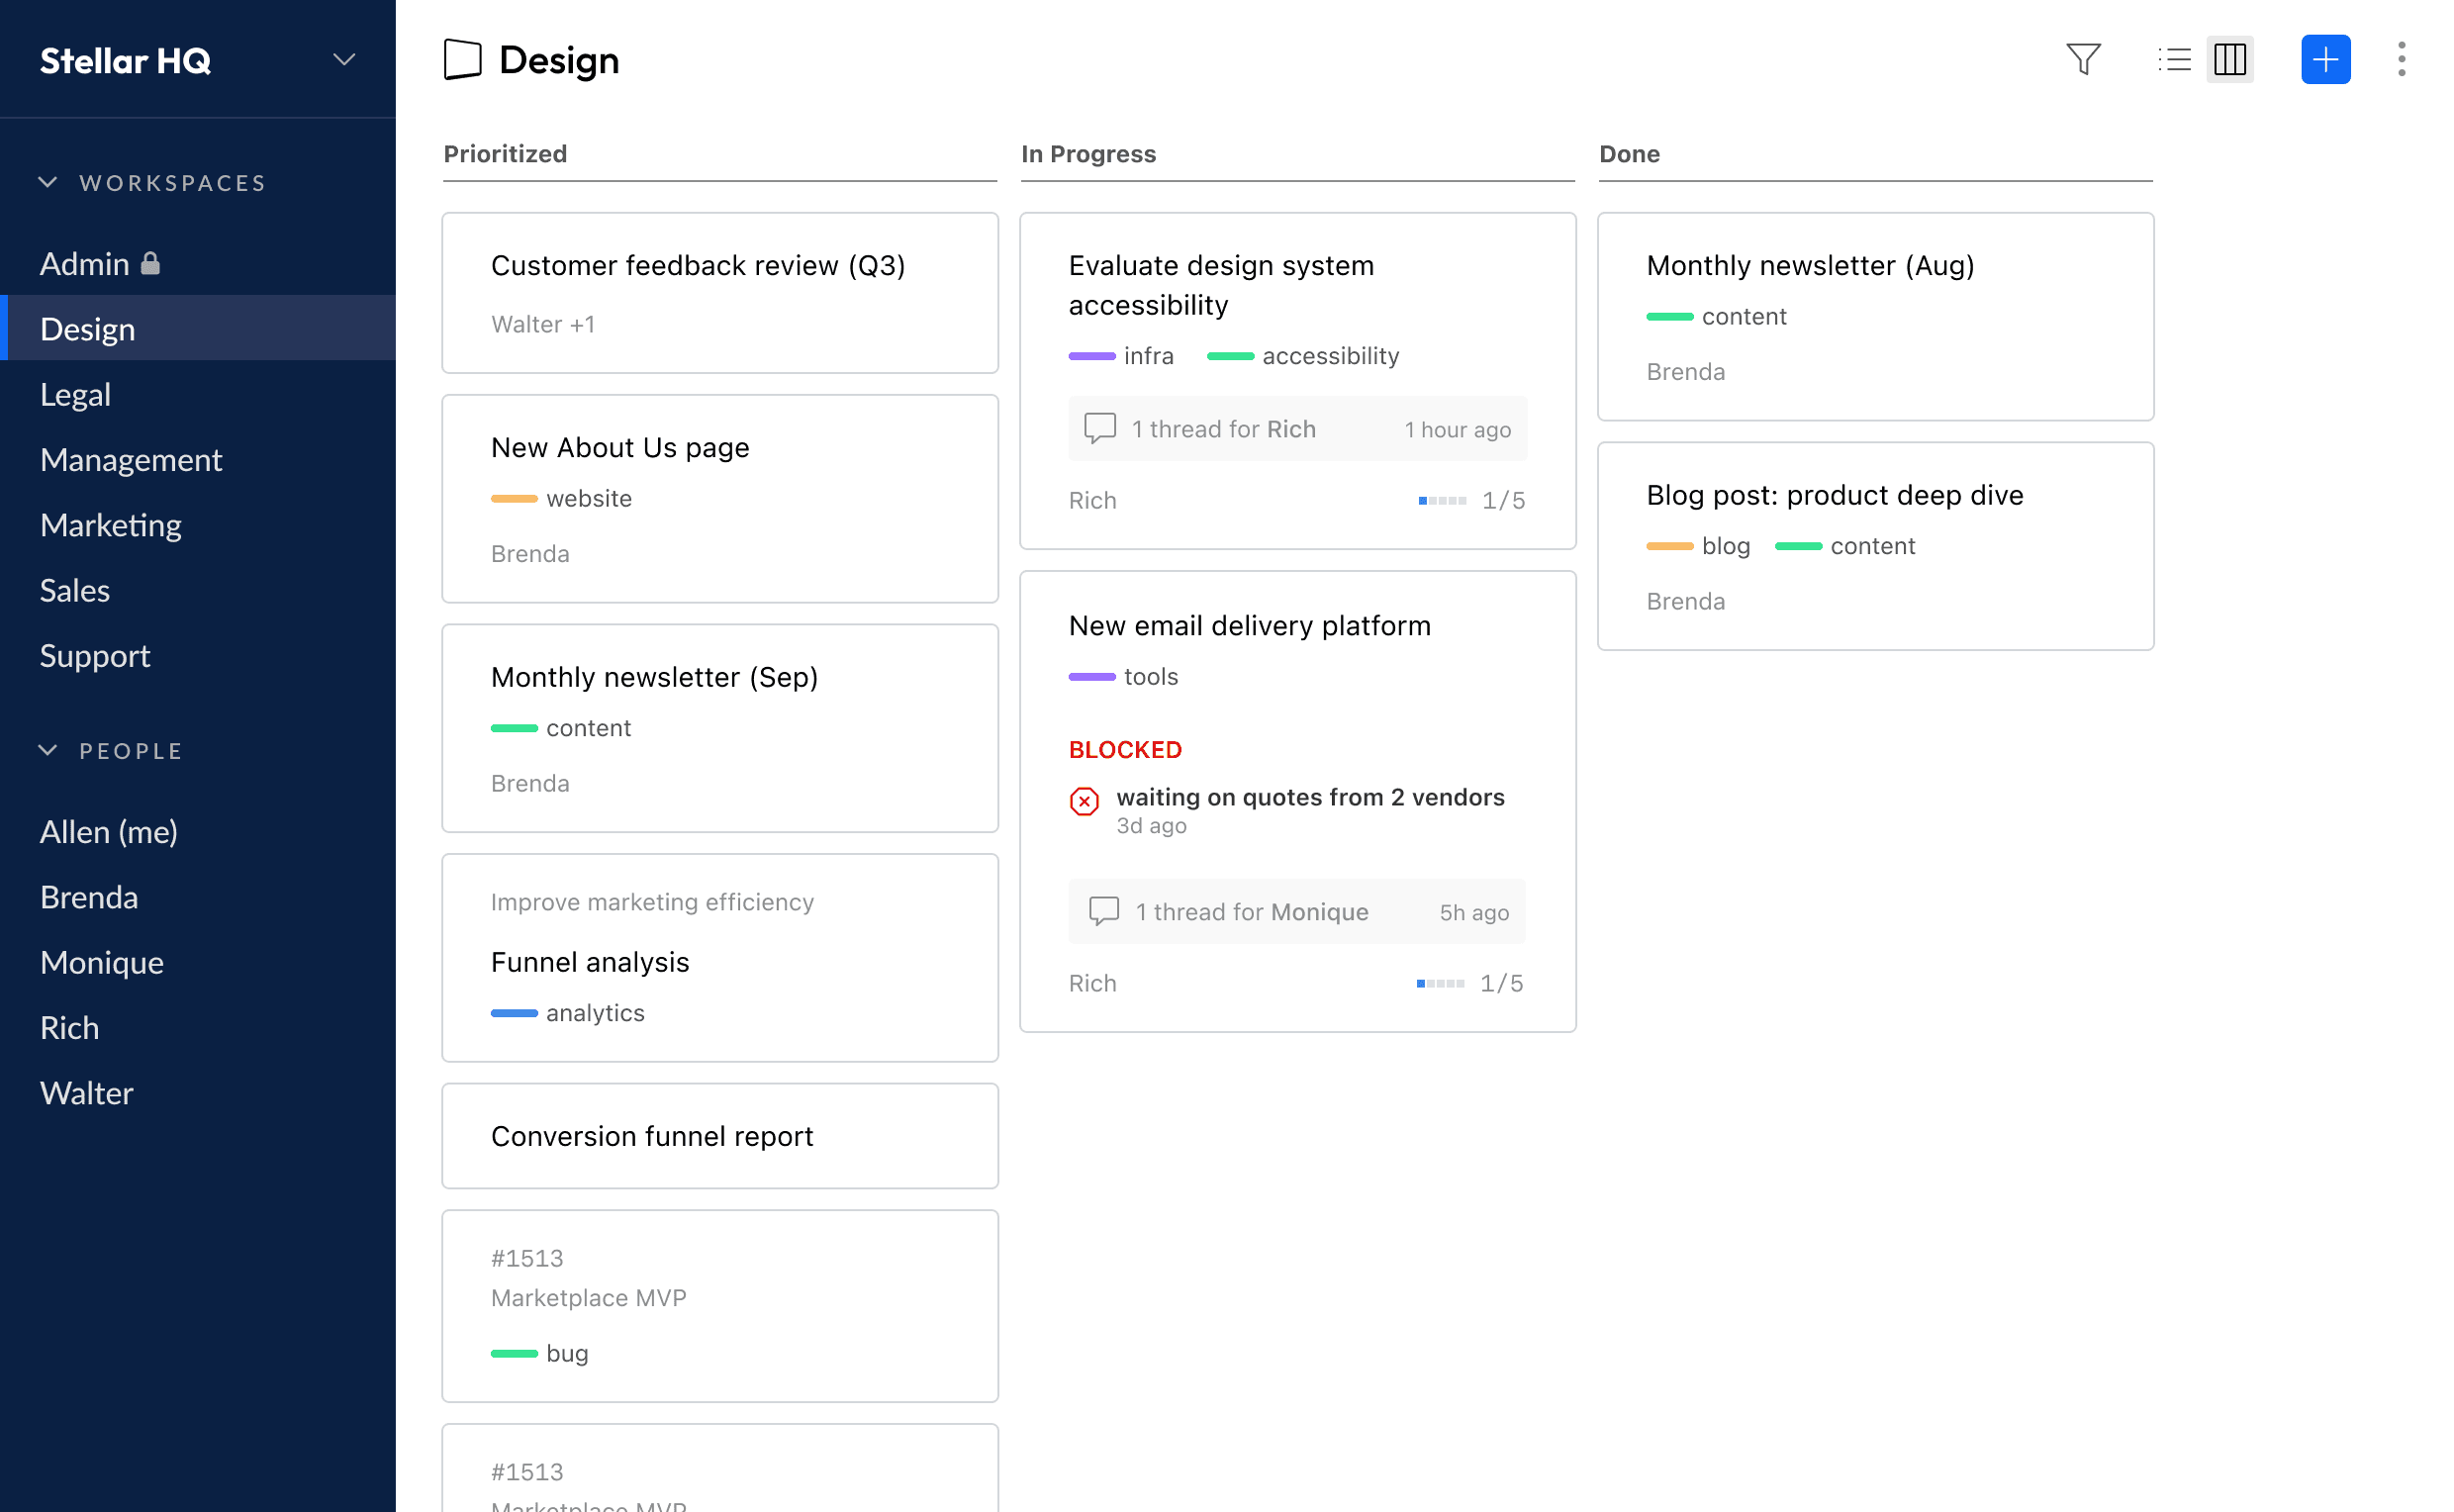Screen dimensions: 2454x1512
Task: Switch to board column view
Action: 2230,59
